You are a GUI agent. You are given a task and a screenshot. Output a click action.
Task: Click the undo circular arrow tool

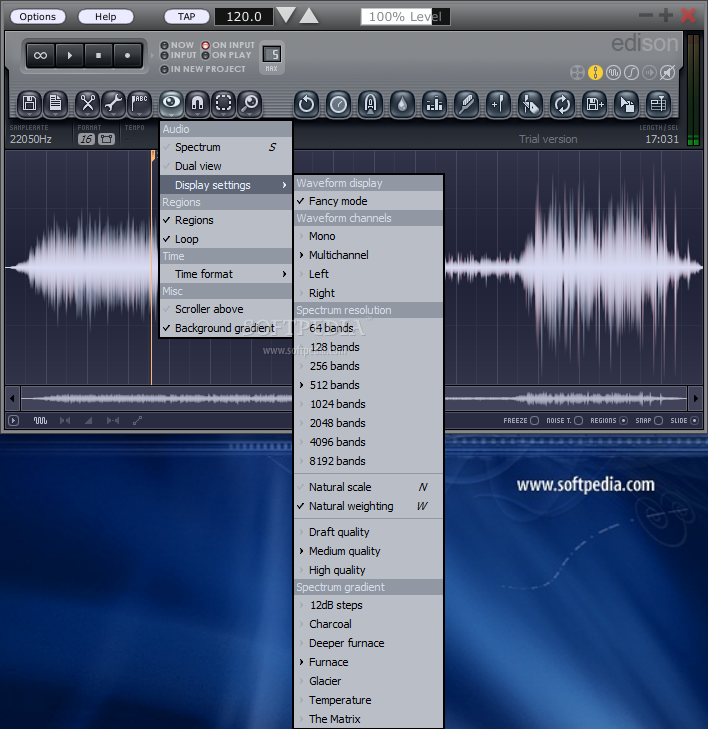coord(306,104)
